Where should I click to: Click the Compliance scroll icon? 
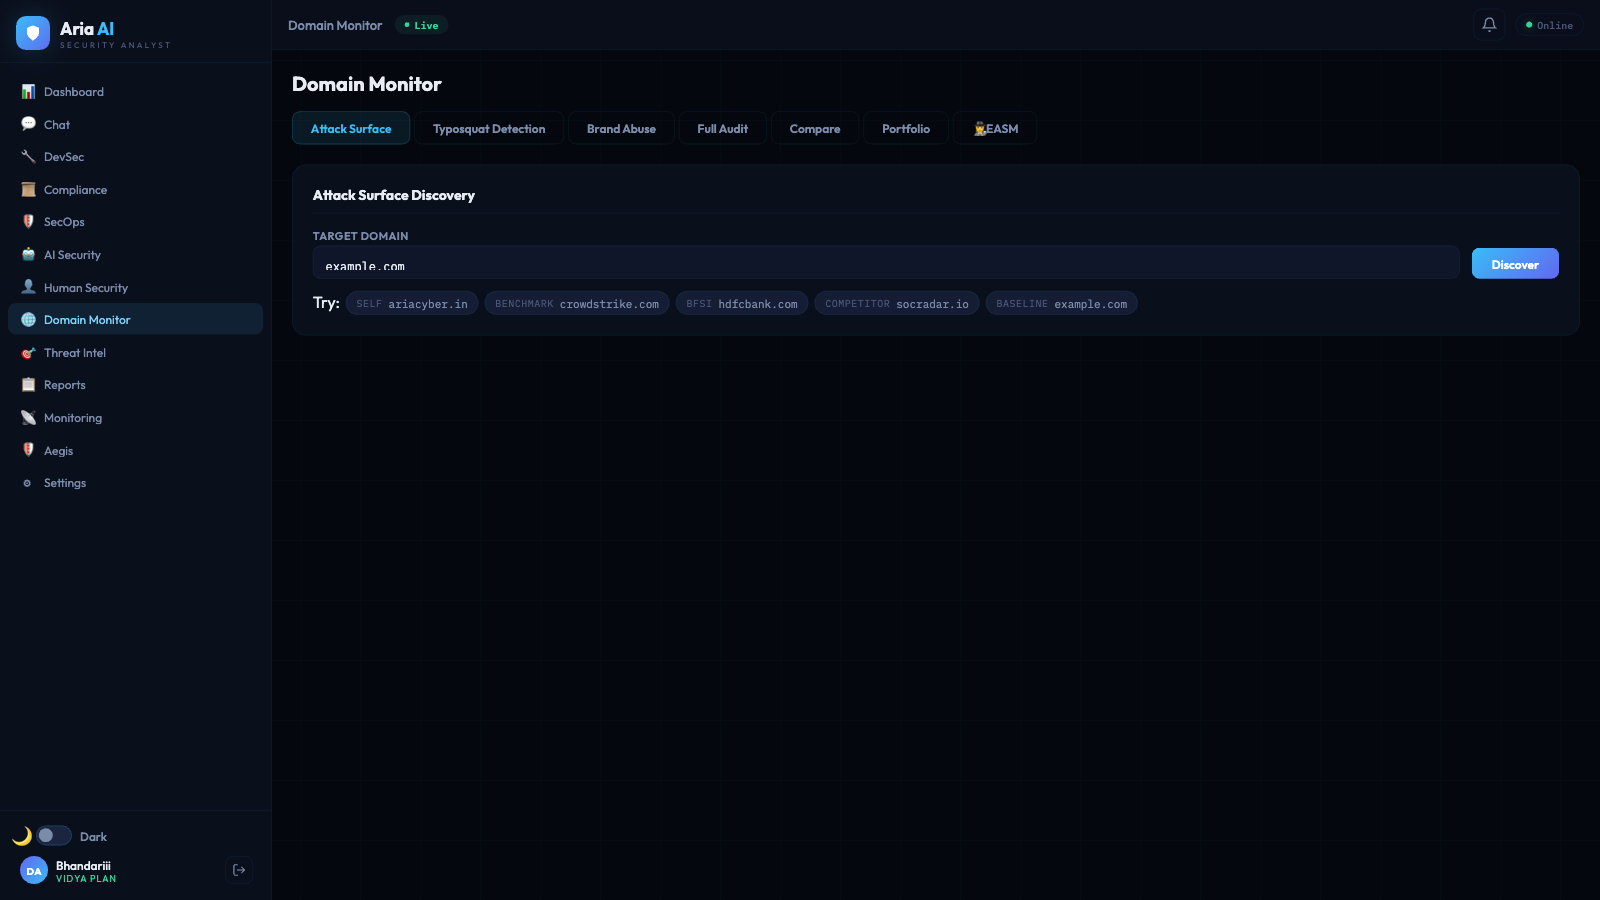point(28,190)
